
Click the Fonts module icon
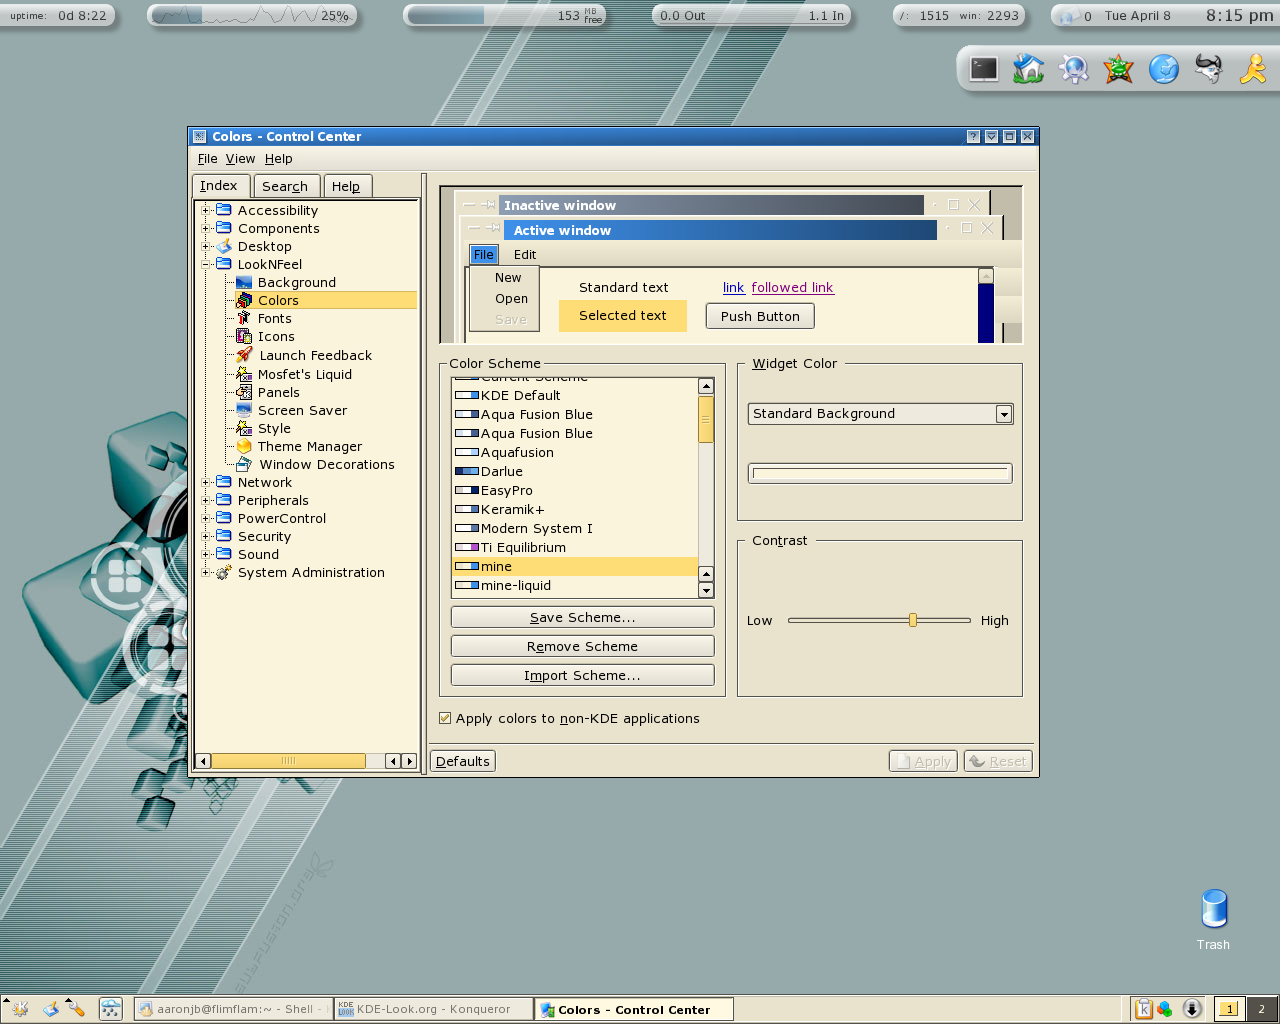coord(244,319)
